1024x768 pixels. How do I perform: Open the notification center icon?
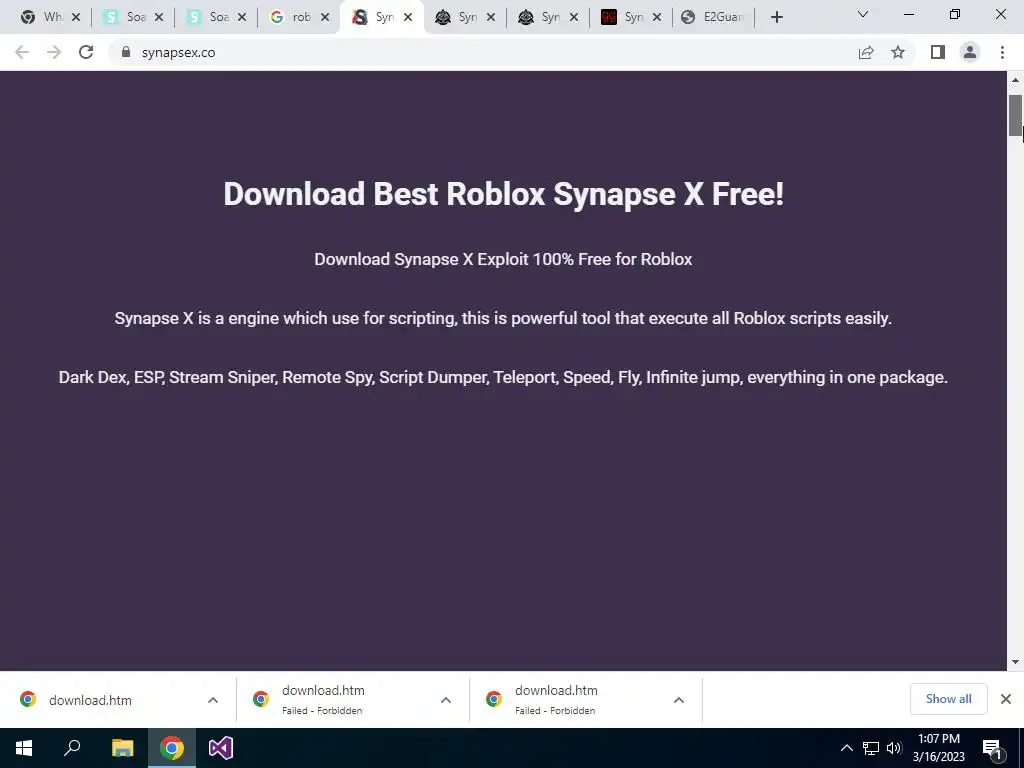point(992,748)
